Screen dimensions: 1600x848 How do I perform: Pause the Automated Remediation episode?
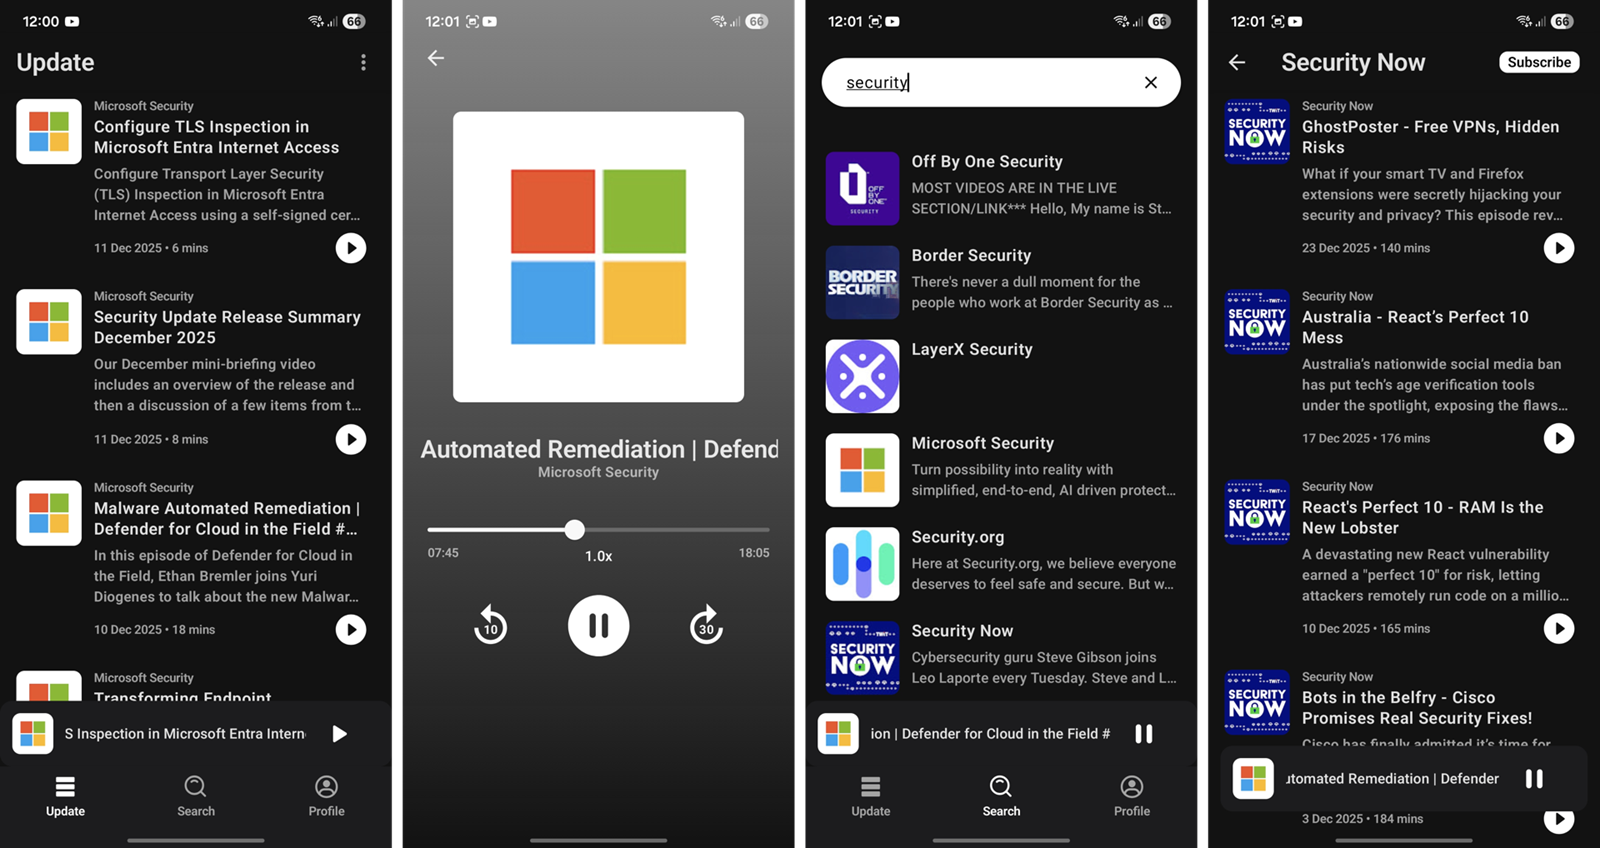pyautogui.click(x=598, y=626)
